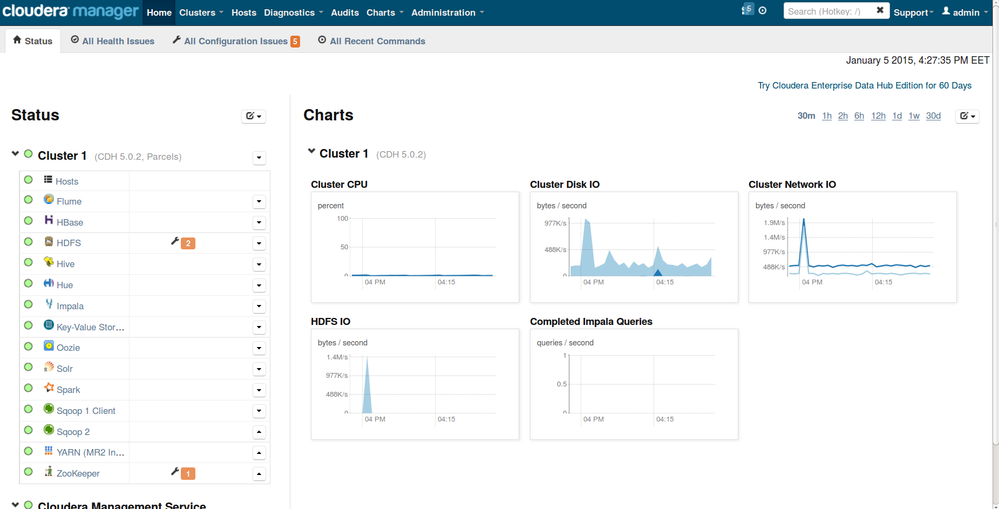This screenshot has width=999, height=509.
Task: Switch to All Configuration Issues tab
Action: [x=236, y=41]
